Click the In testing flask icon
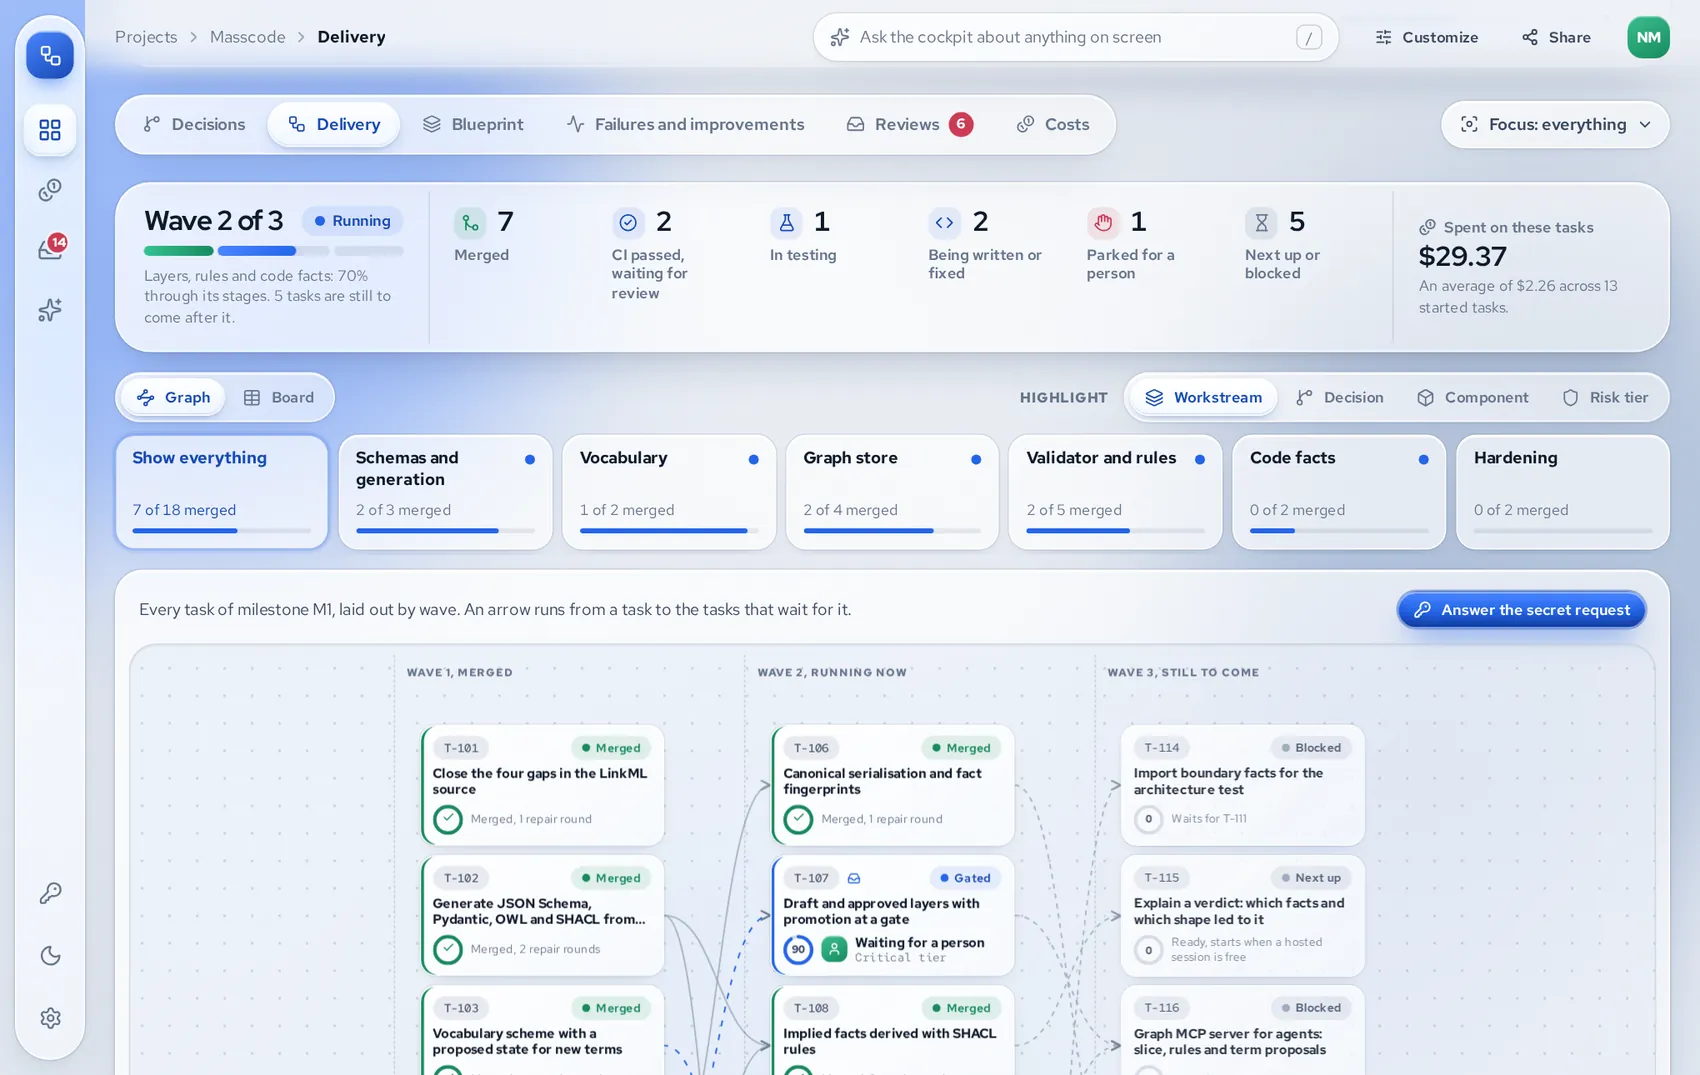 pyautogui.click(x=786, y=222)
